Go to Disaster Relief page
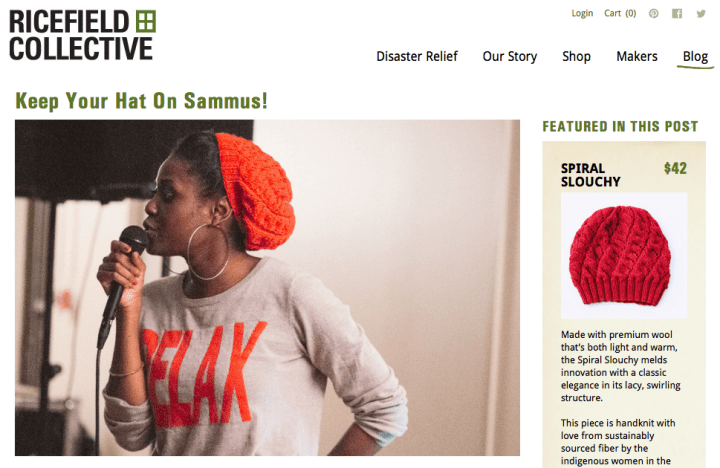Image resolution: width=720 pixels, height=468 pixels. [417, 56]
